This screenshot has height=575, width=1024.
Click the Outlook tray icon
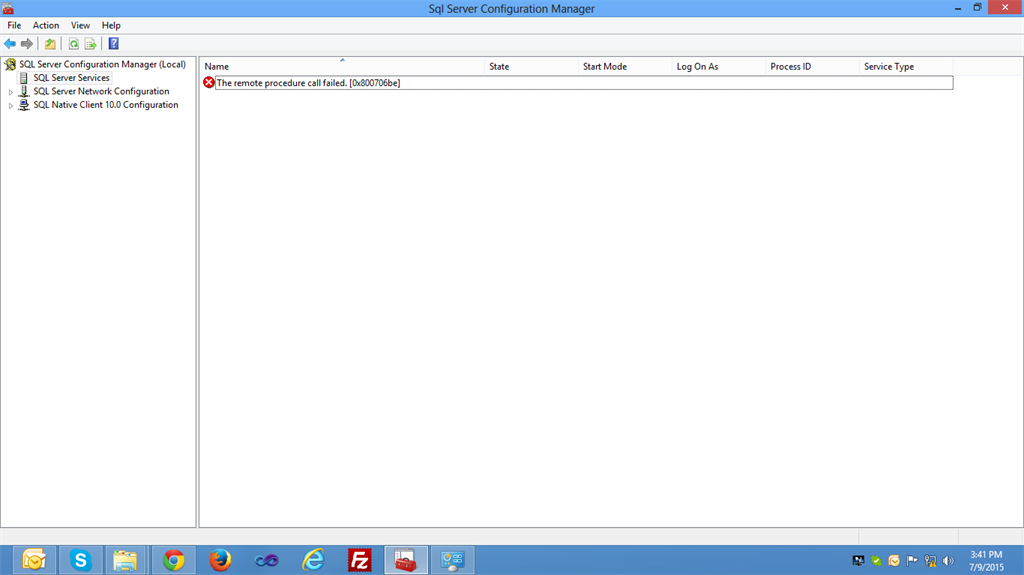(x=894, y=561)
